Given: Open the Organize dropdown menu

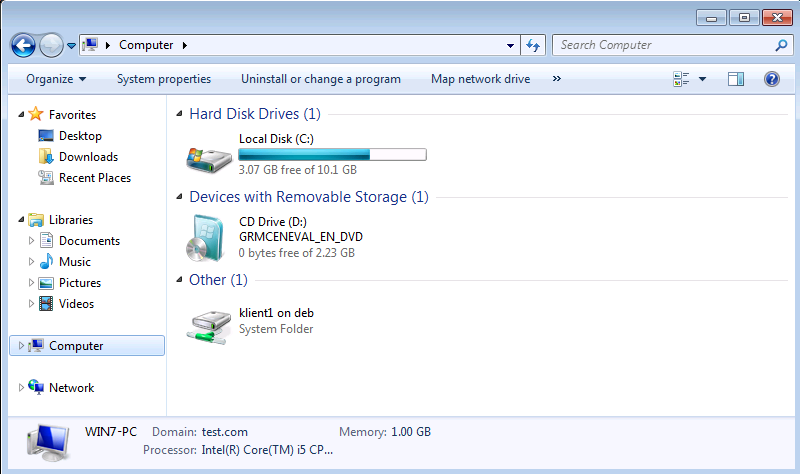Looking at the screenshot, I should [56, 79].
